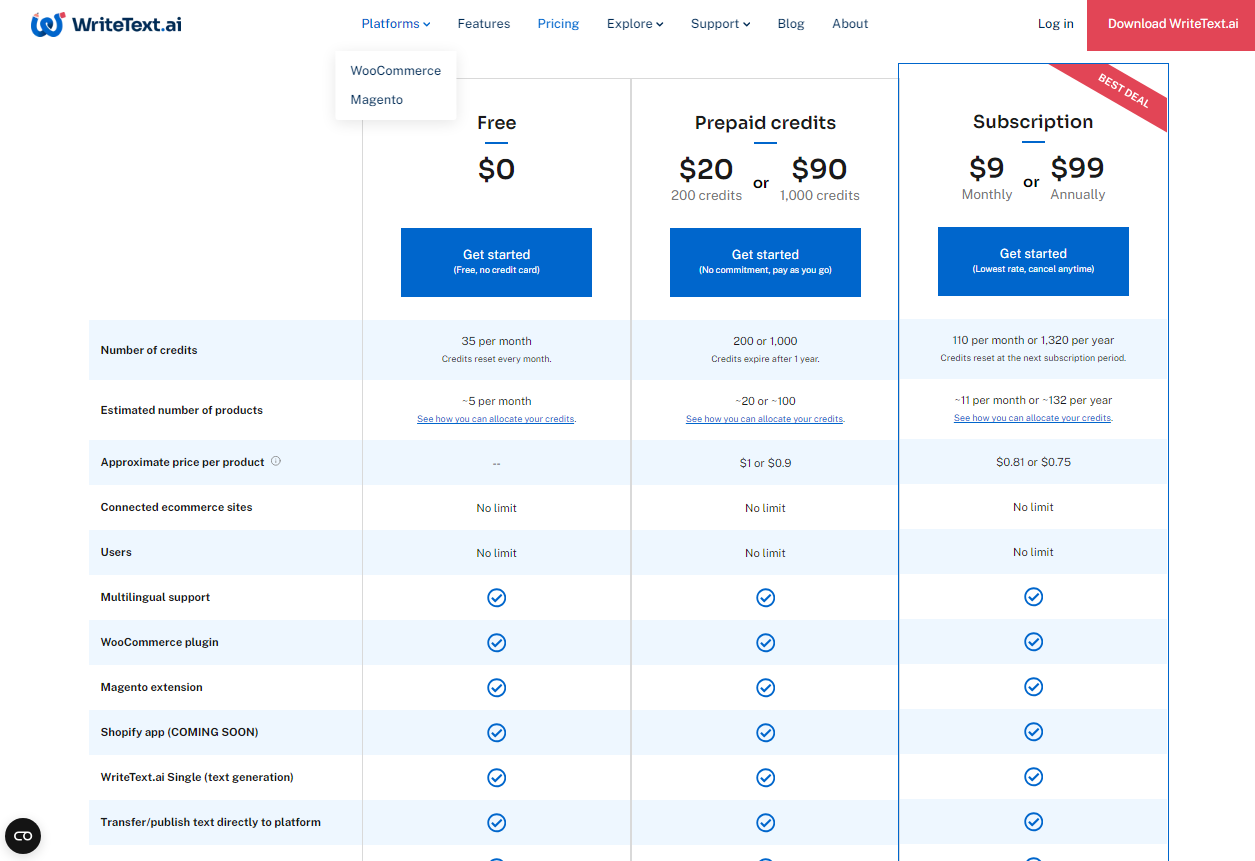Select WooCommerce from the Platforms submenu
The width and height of the screenshot is (1255, 861).
pos(396,71)
